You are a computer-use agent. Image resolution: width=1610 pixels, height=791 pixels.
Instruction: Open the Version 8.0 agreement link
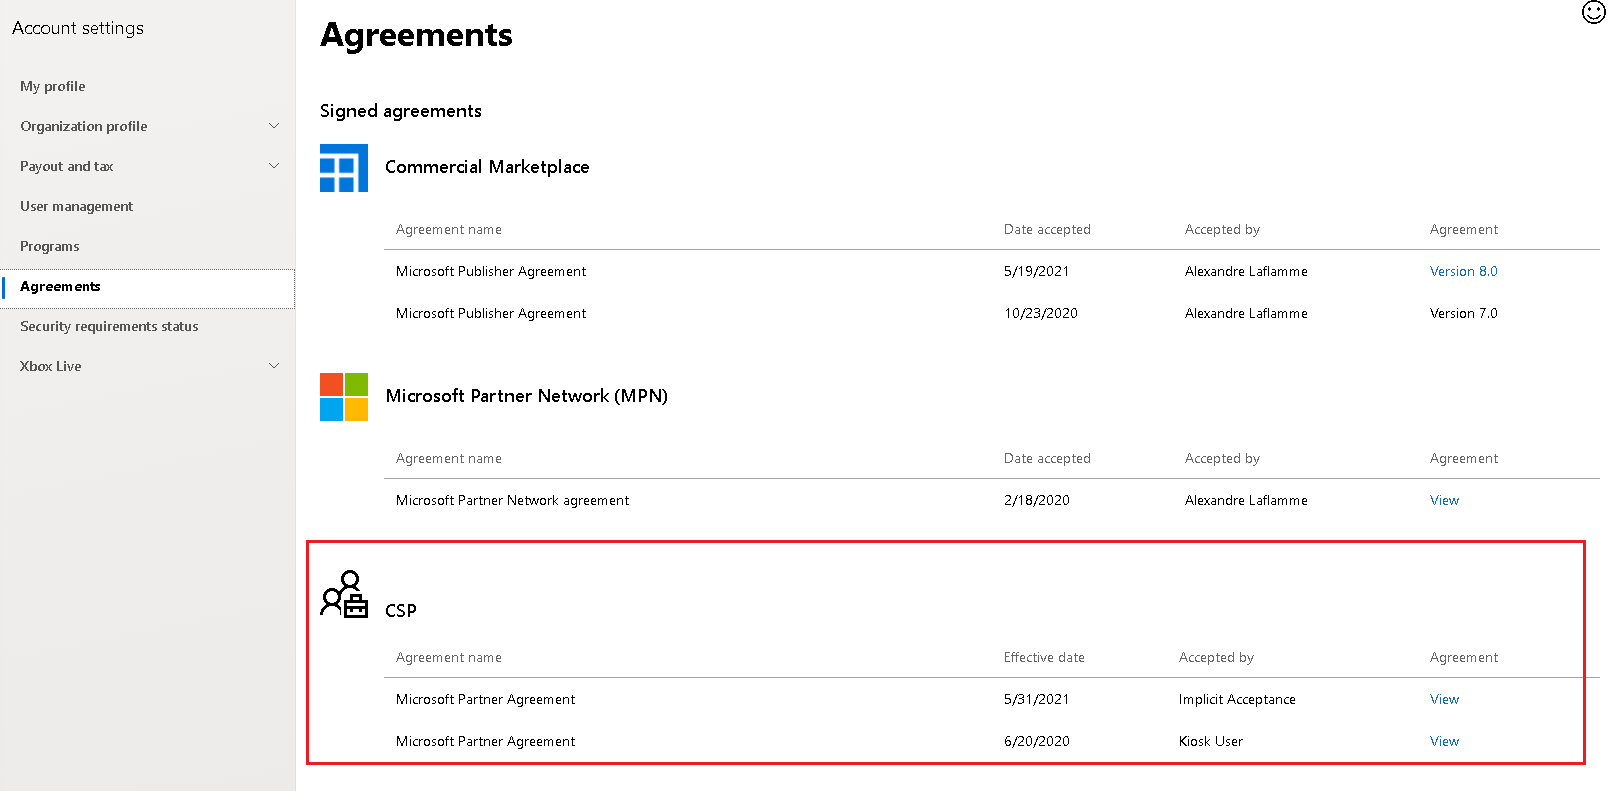(1463, 271)
